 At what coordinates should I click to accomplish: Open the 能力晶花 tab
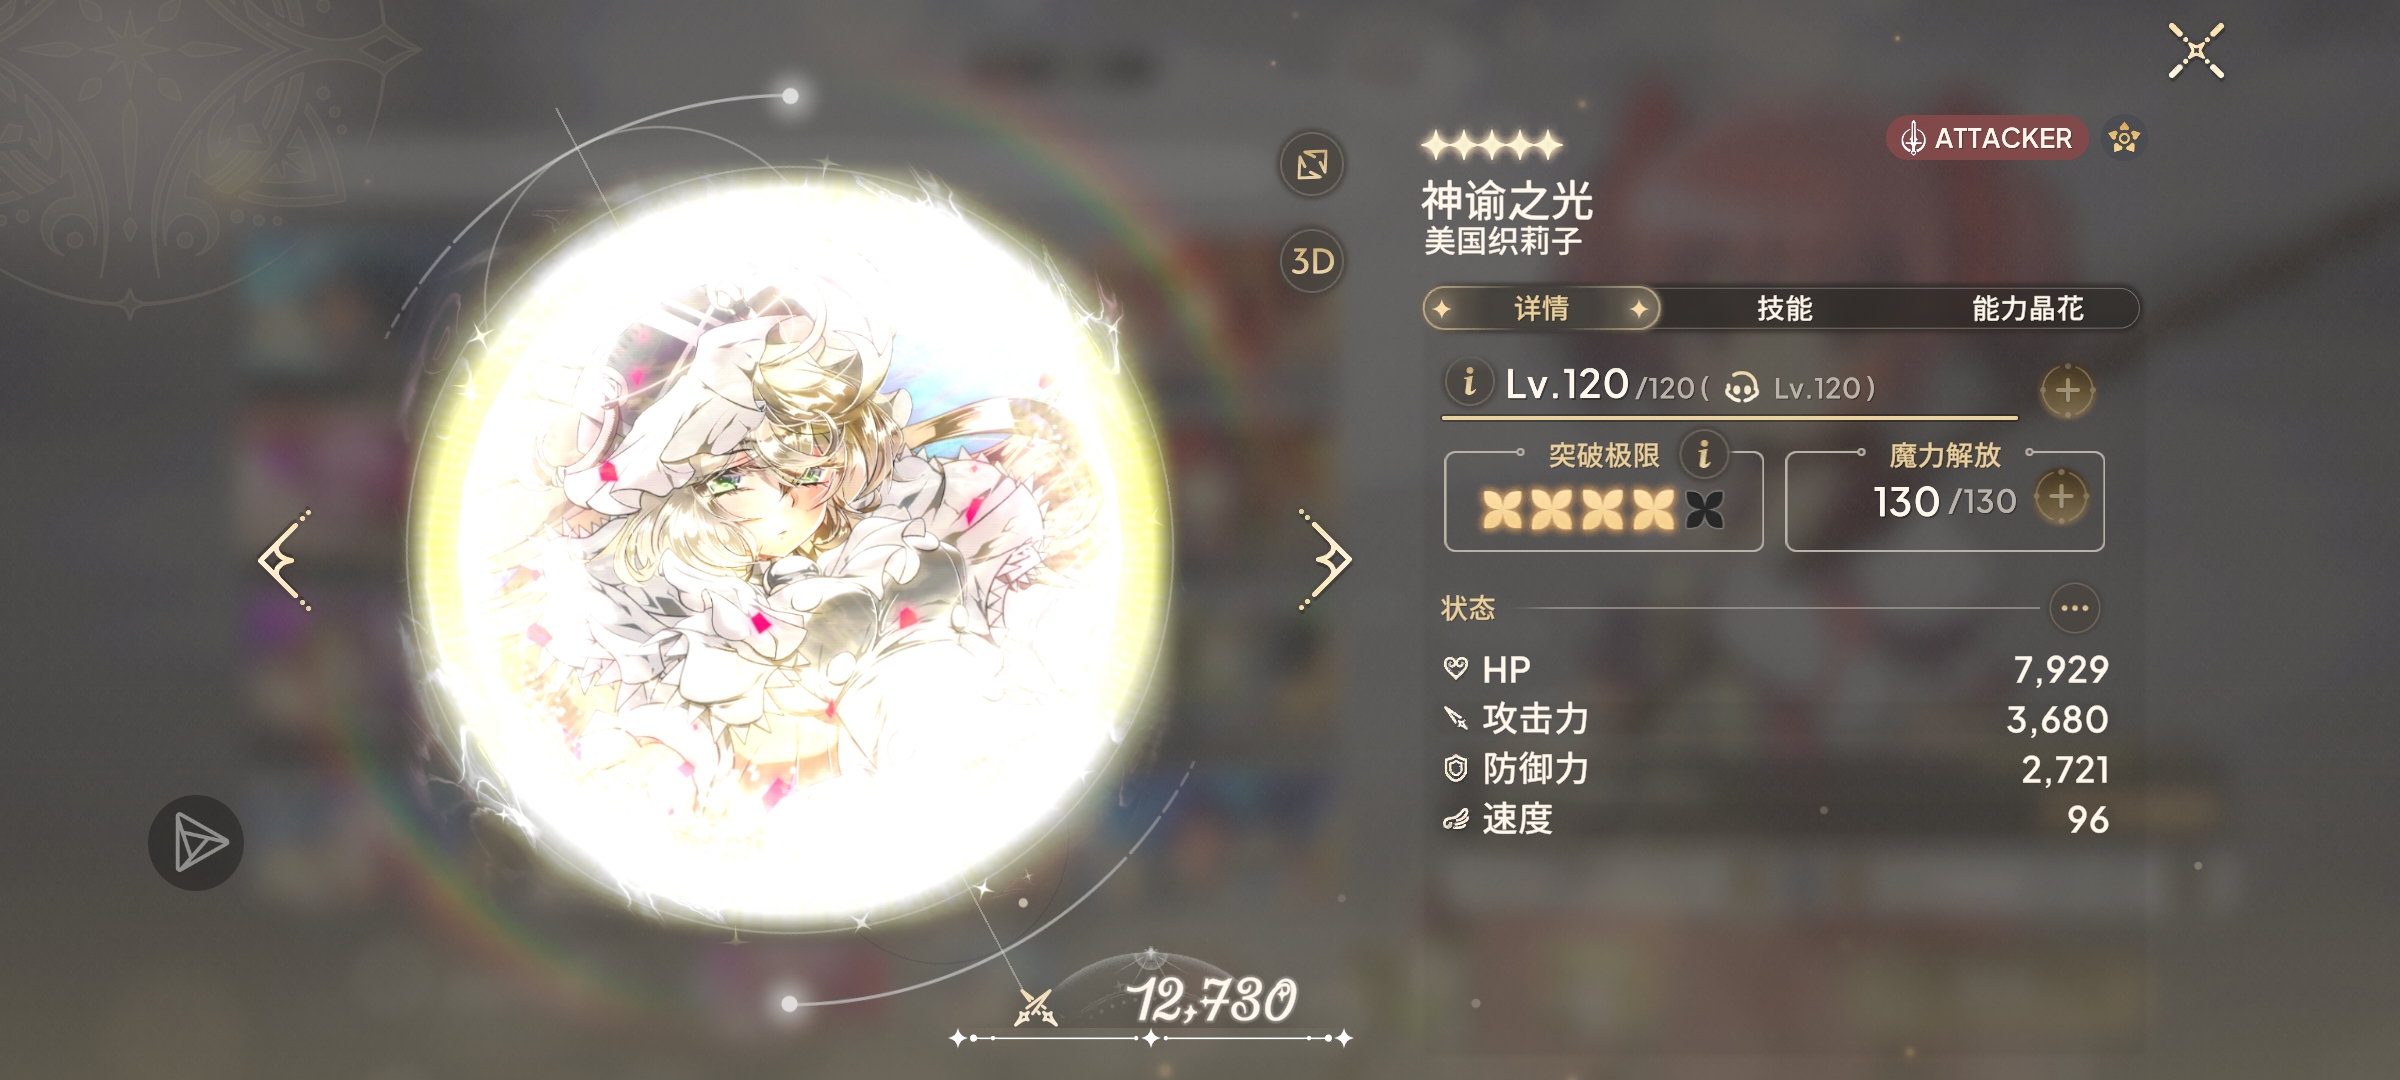(2027, 308)
